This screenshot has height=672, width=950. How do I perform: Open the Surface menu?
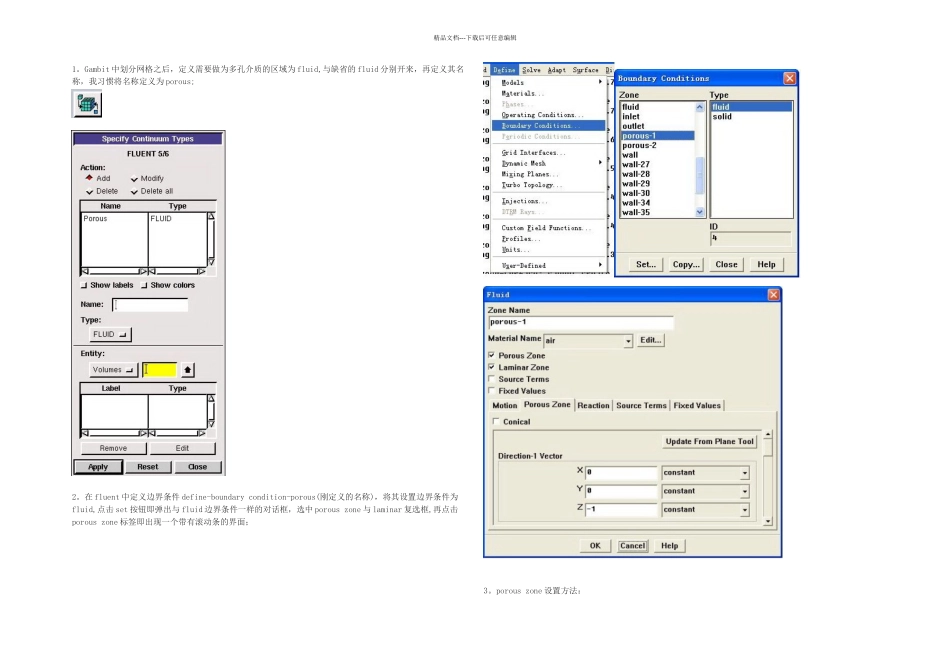[585, 70]
